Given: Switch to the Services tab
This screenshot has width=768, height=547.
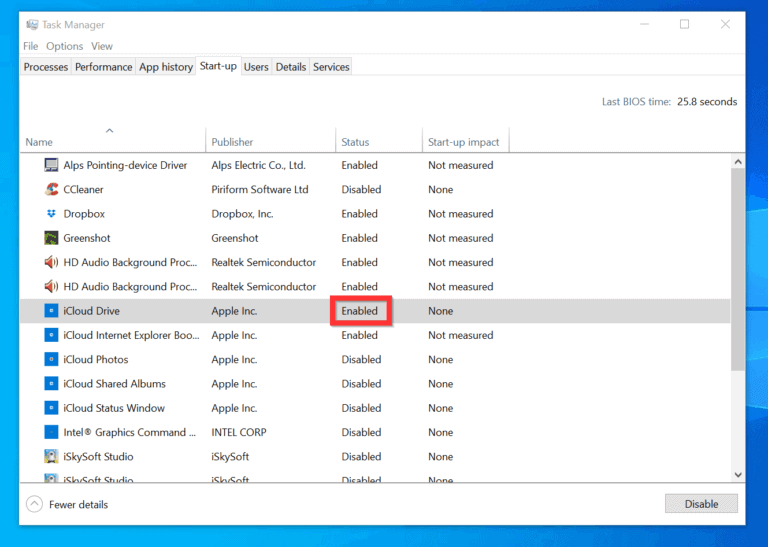Looking at the screenshot, I should point(331,67).
